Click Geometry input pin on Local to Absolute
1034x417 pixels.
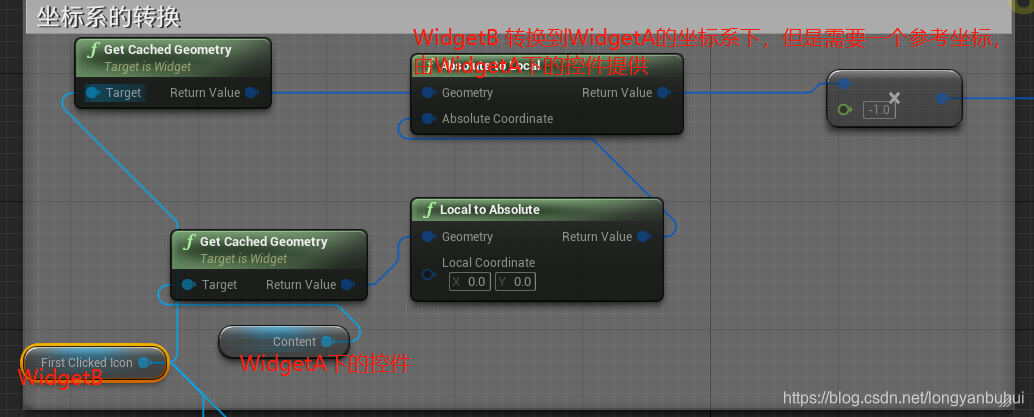pyautogui.click(x=428, y=237)
